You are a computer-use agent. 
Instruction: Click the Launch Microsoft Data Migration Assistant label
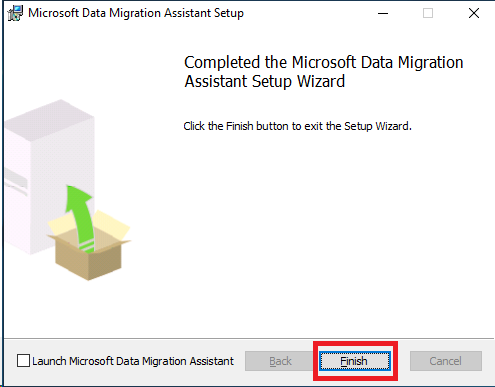click(x=133, y=361)
